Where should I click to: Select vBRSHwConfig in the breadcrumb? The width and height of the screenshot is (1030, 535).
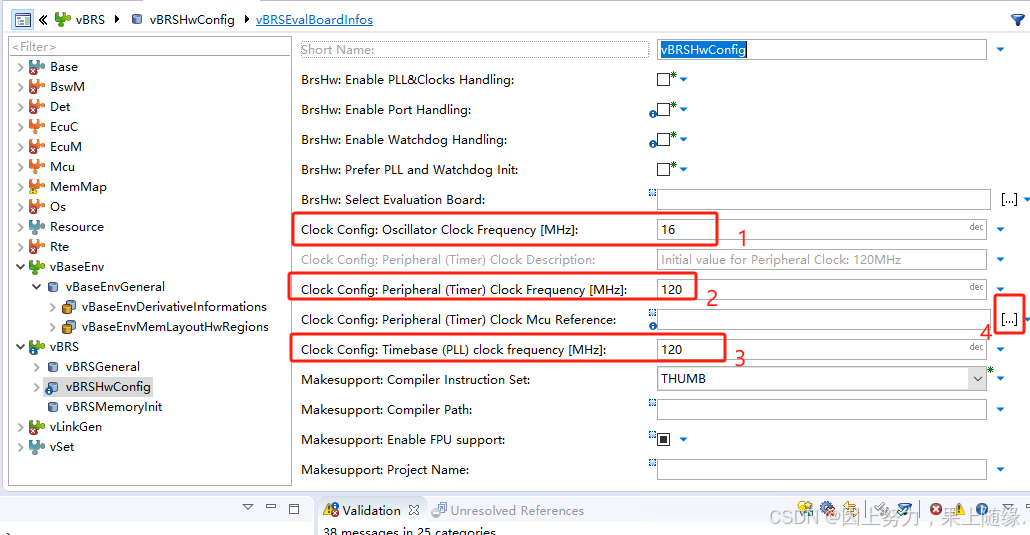coord(192,20)
